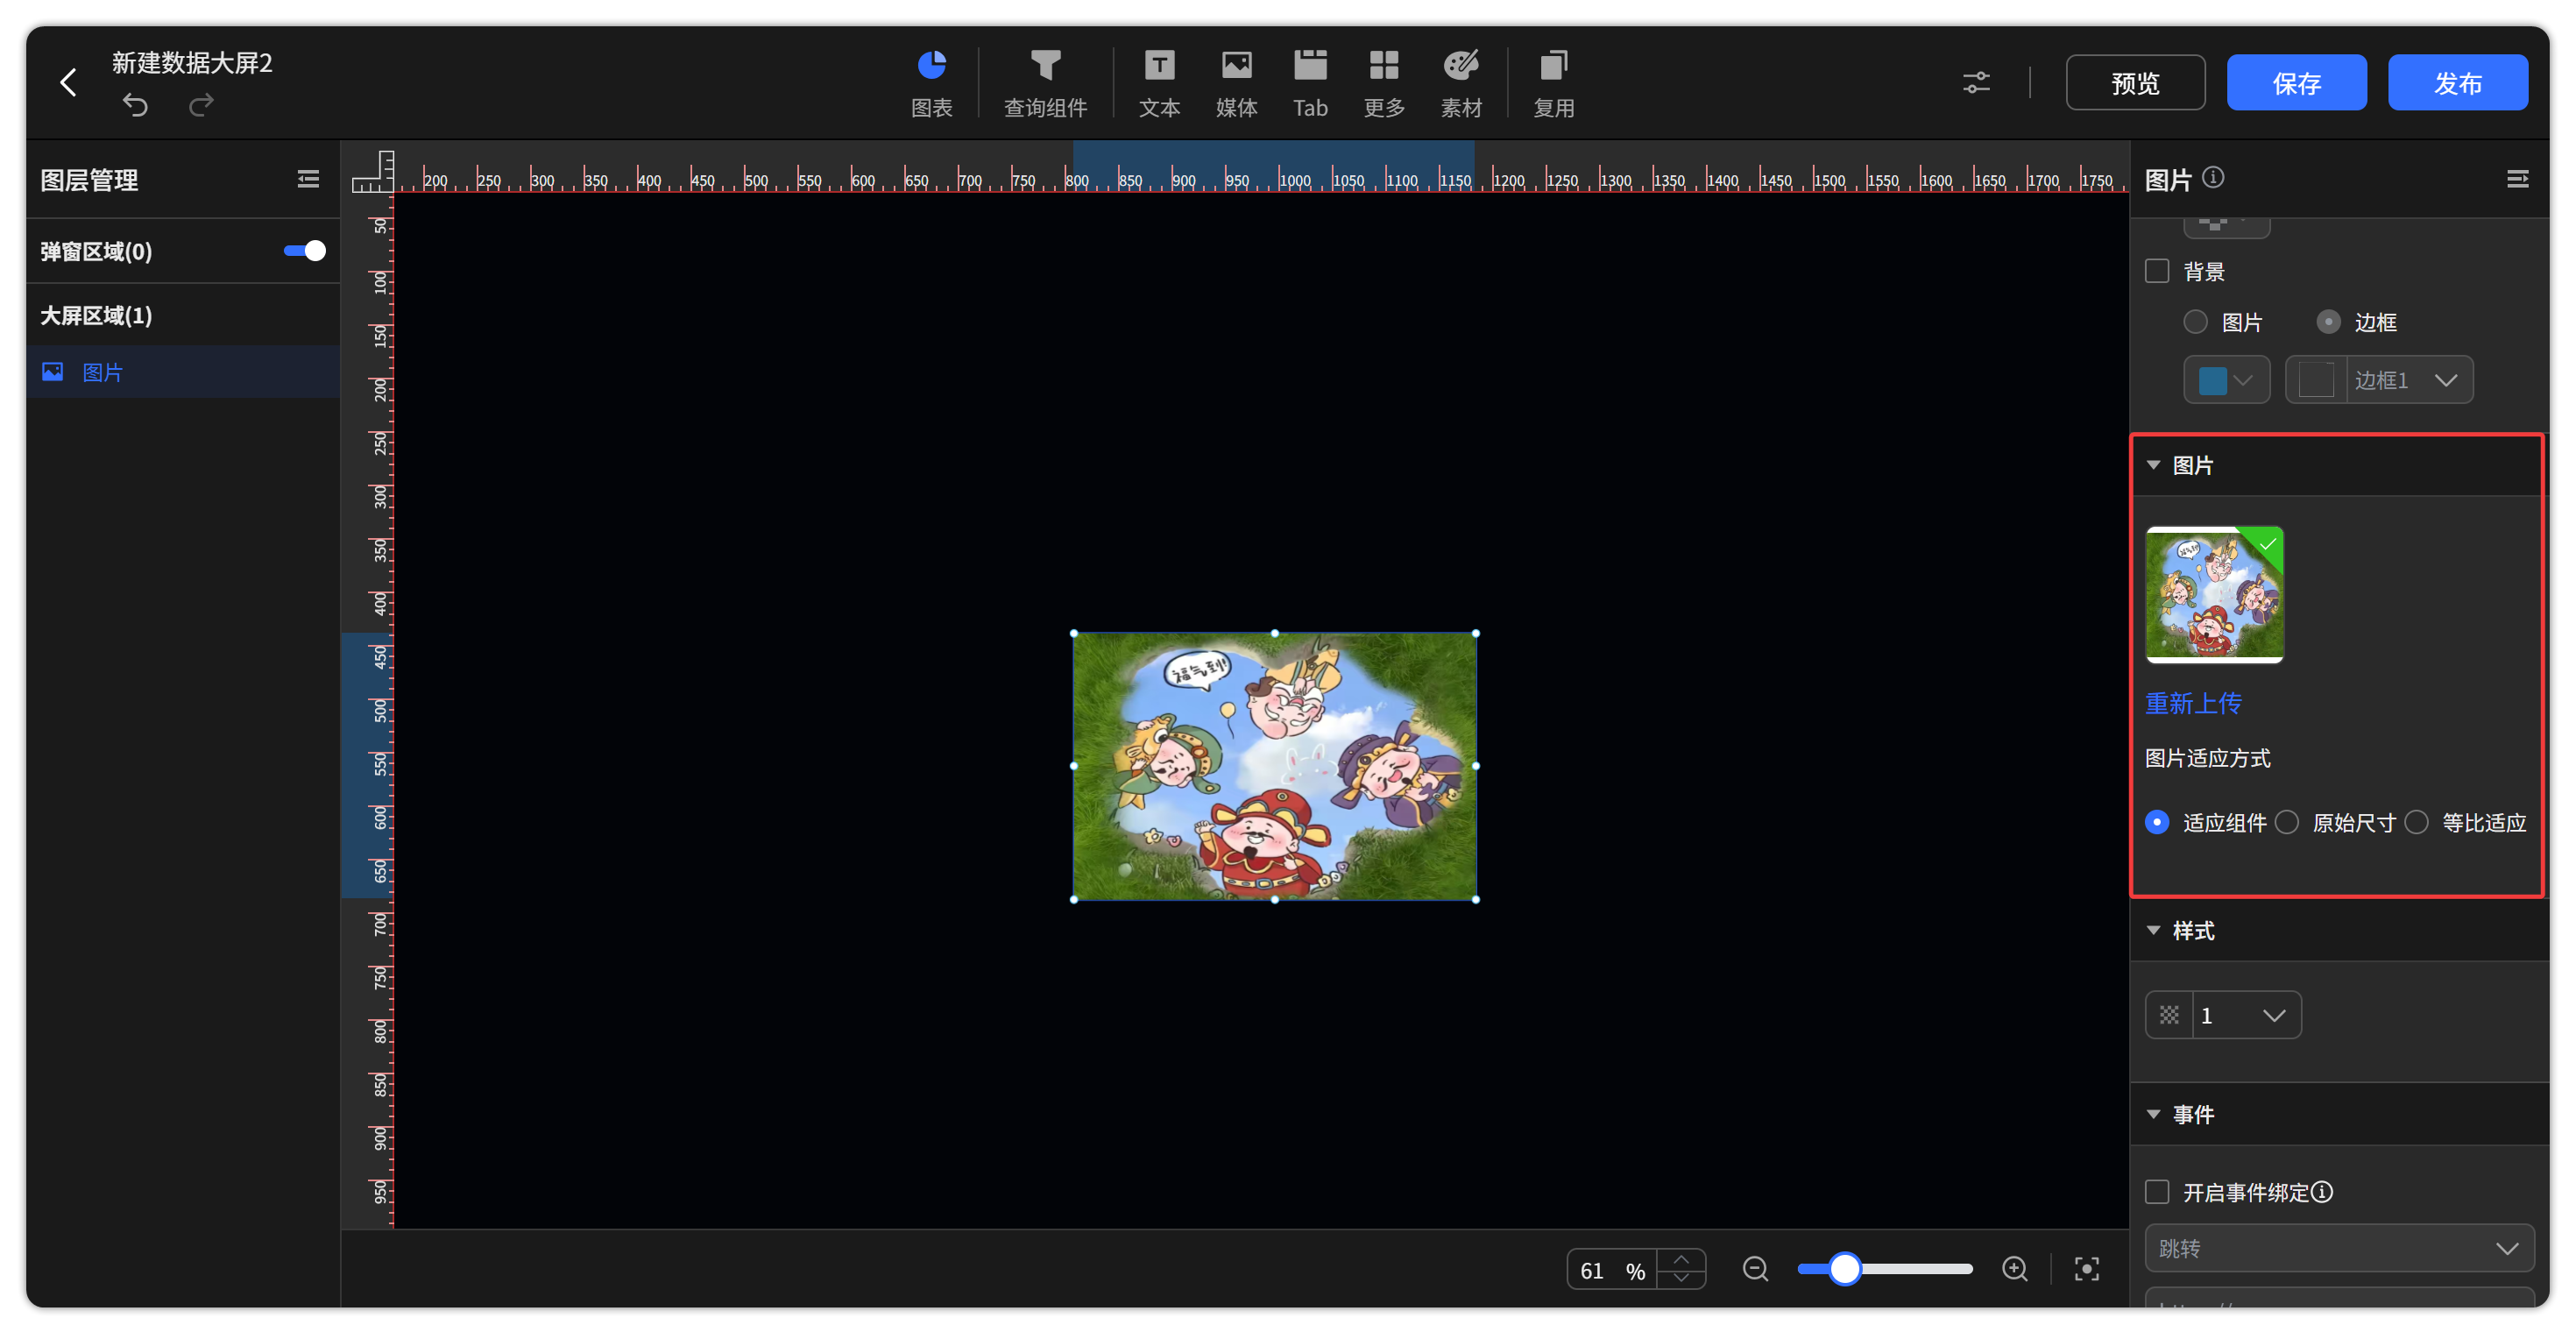The height and width of the screenshot is (1325, 2576).
Task: Open the 更多 components menu
Action: click(1384, 83)
